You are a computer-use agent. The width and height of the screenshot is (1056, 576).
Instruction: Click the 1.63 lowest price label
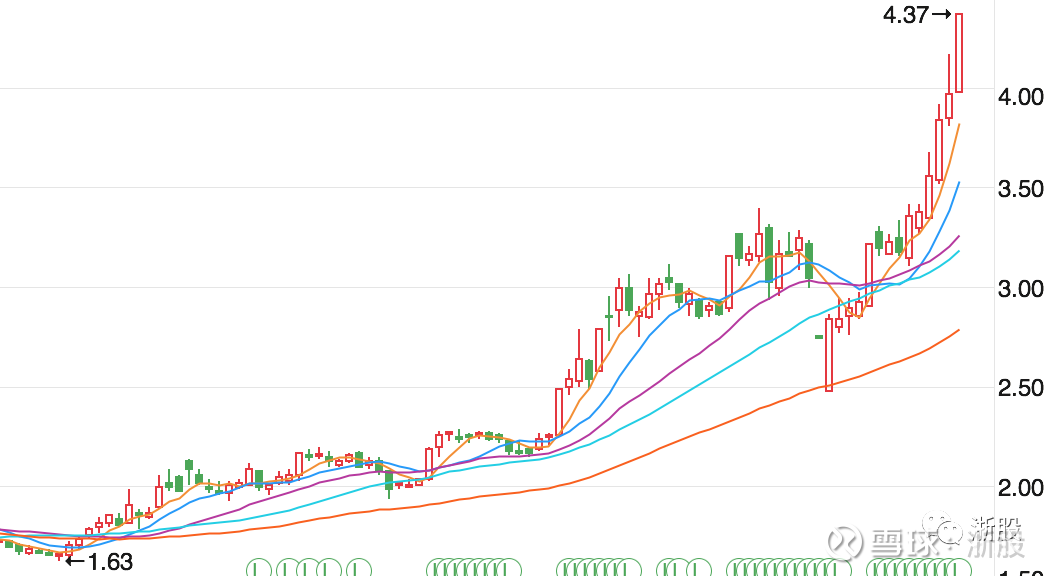coord(110,561)
